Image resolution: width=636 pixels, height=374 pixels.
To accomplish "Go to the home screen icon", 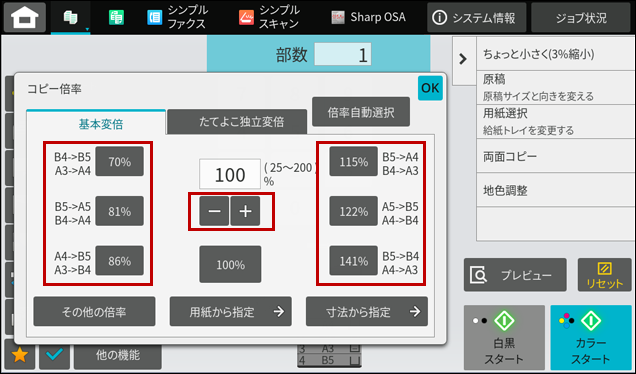I will tap(25, 17).
